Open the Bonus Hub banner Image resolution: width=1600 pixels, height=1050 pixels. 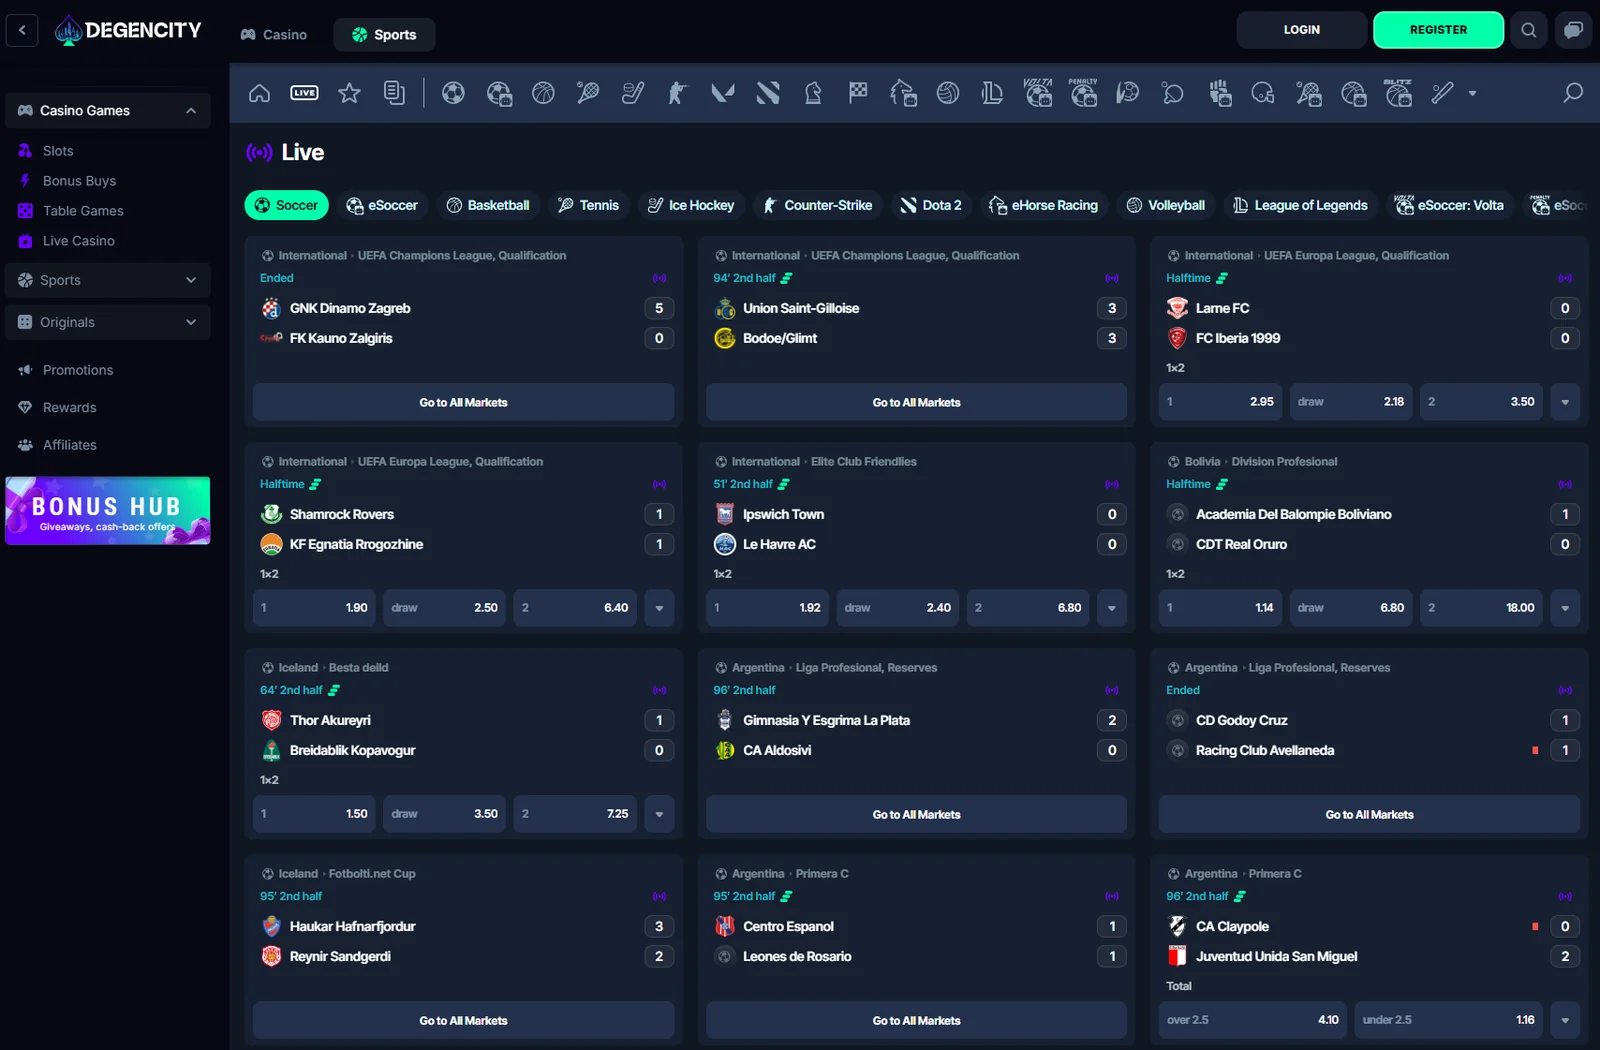108,510
